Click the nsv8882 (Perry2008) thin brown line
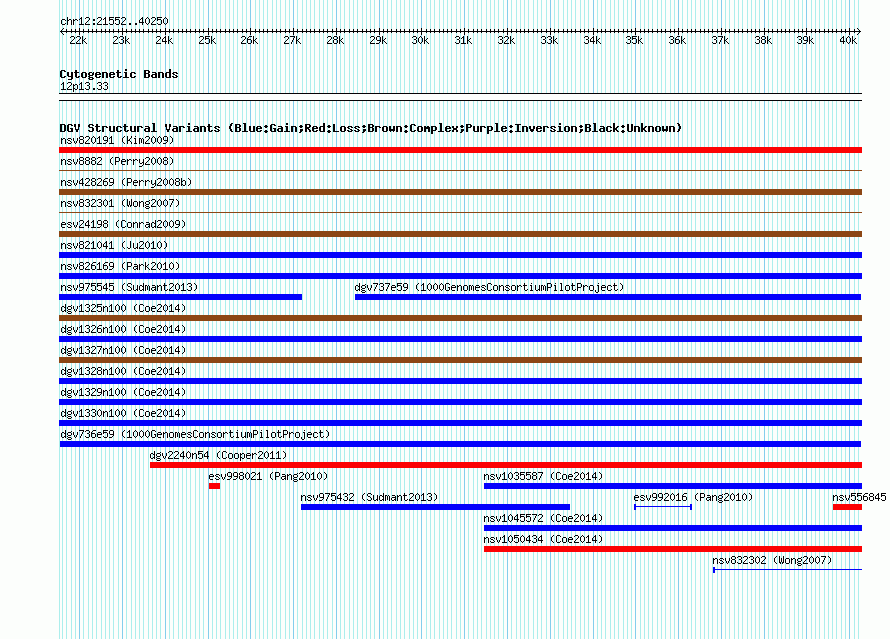Viewport: 890px width, 639px height. tap(460, 170)
